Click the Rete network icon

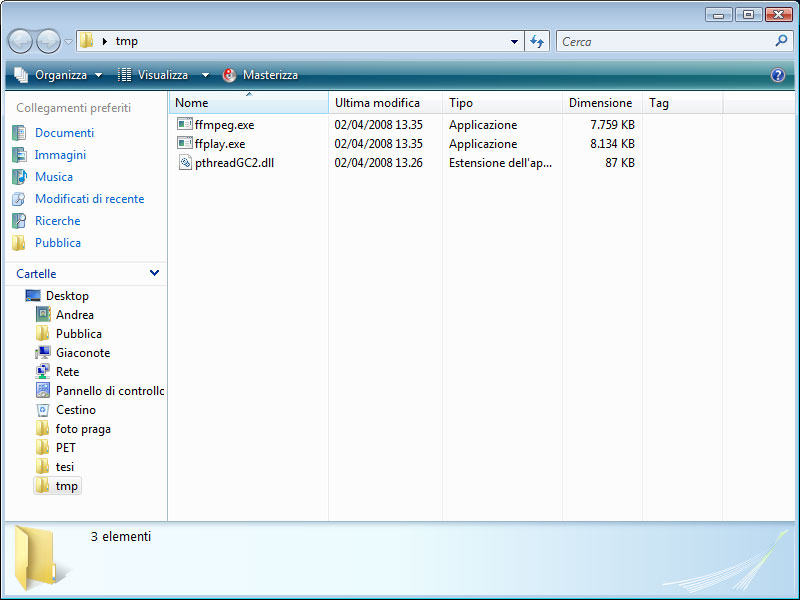click(x=43, y=371)
